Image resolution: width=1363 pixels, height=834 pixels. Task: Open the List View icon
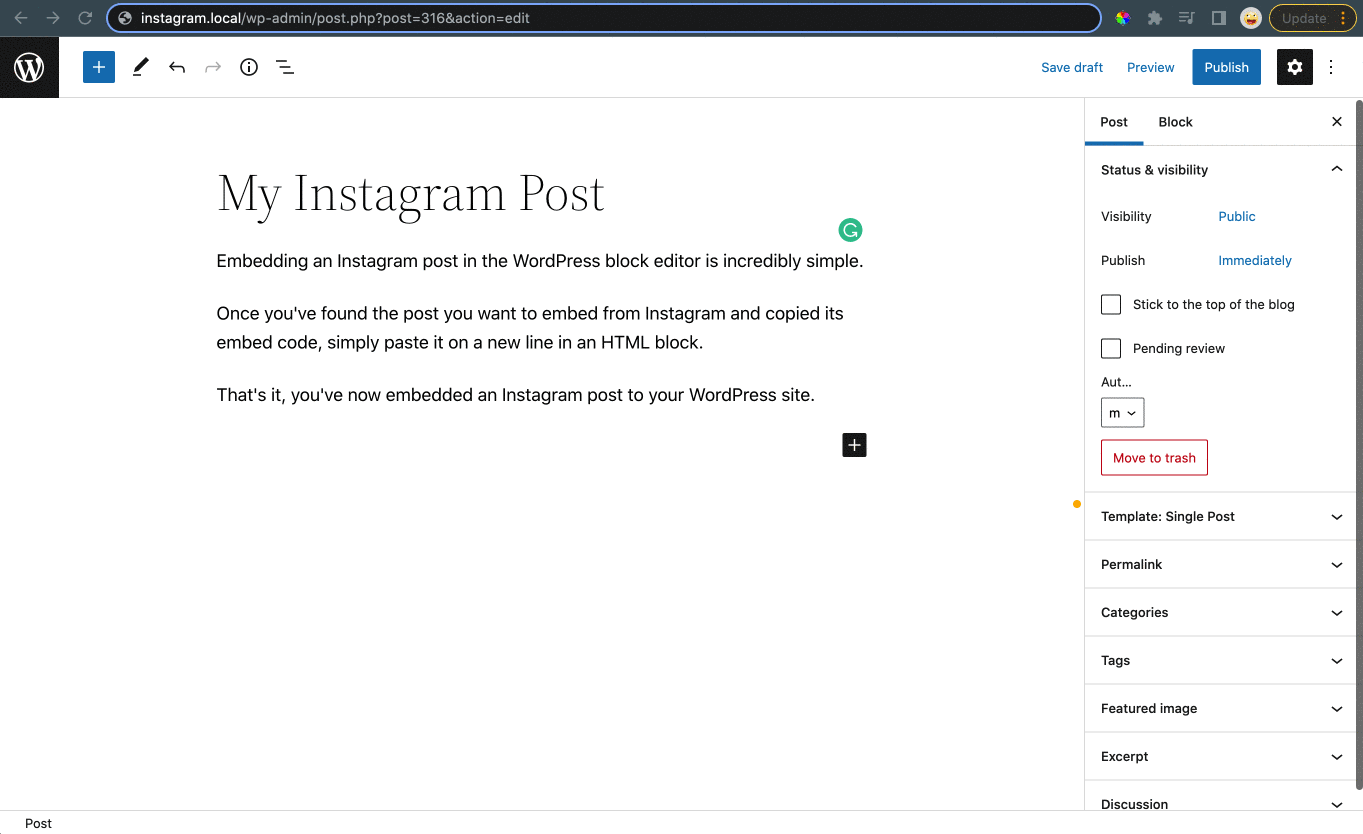(285, 67)
